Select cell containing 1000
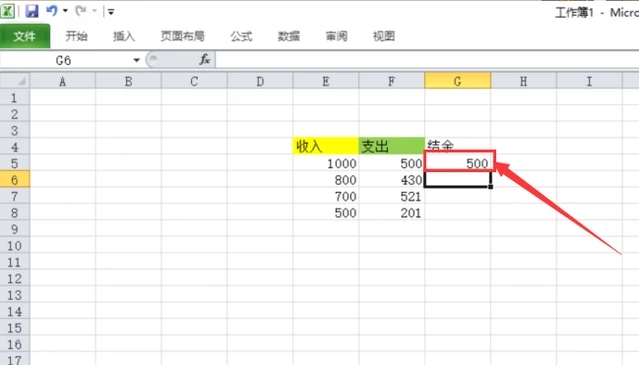Viewport: 639px width, 365px height. point(326,163)
